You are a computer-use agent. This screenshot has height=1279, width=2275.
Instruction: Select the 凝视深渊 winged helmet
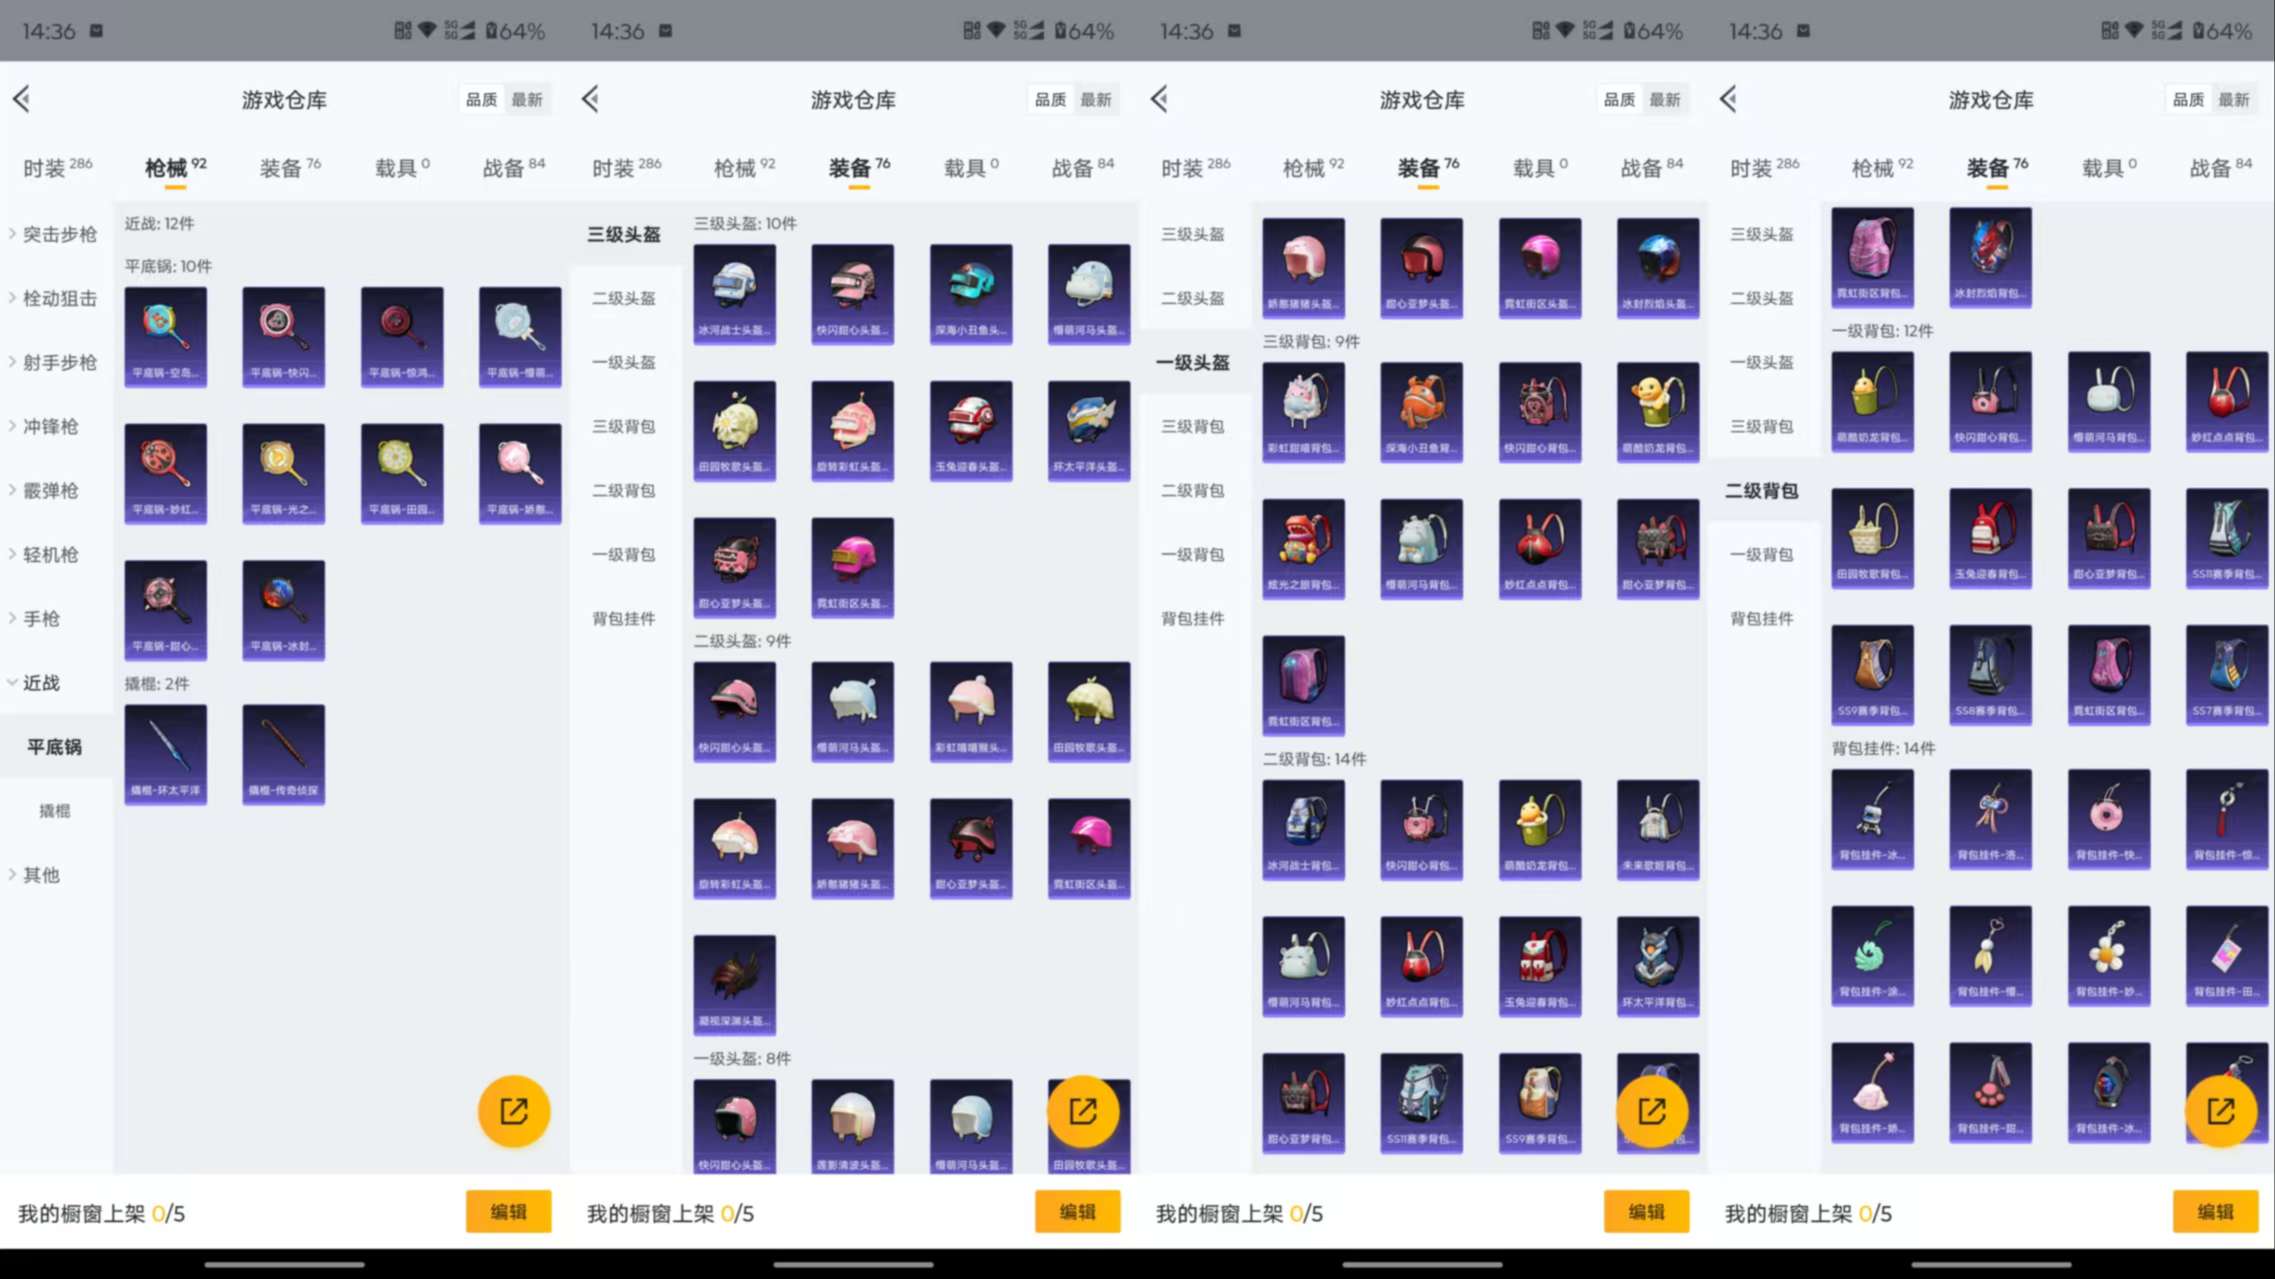(734, 984)
